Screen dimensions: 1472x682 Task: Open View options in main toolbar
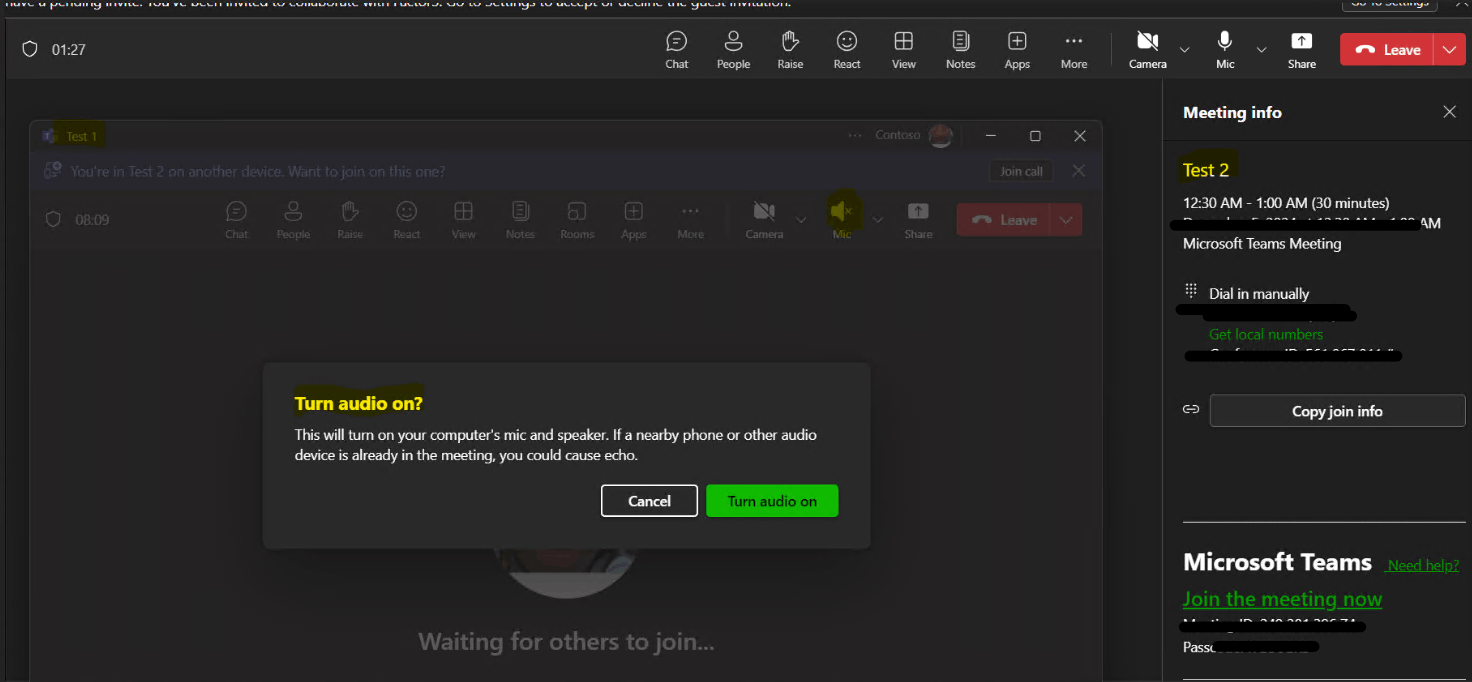click(x=904, y=49)
